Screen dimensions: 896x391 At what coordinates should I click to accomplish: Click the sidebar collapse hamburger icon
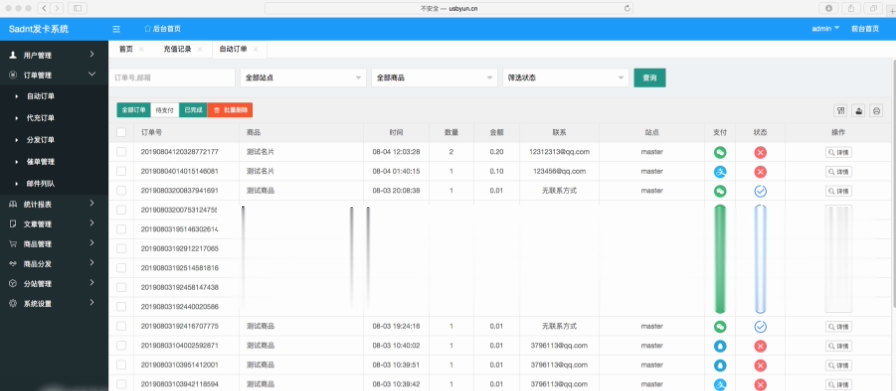click(x=116, y=29)
